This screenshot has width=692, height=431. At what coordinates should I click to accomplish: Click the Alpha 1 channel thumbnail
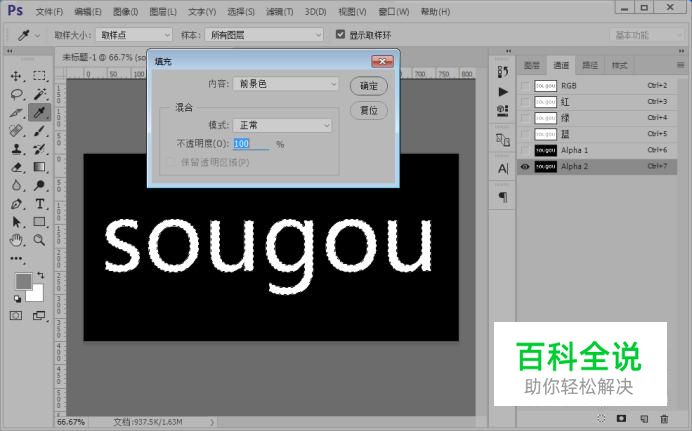point(545,150)
